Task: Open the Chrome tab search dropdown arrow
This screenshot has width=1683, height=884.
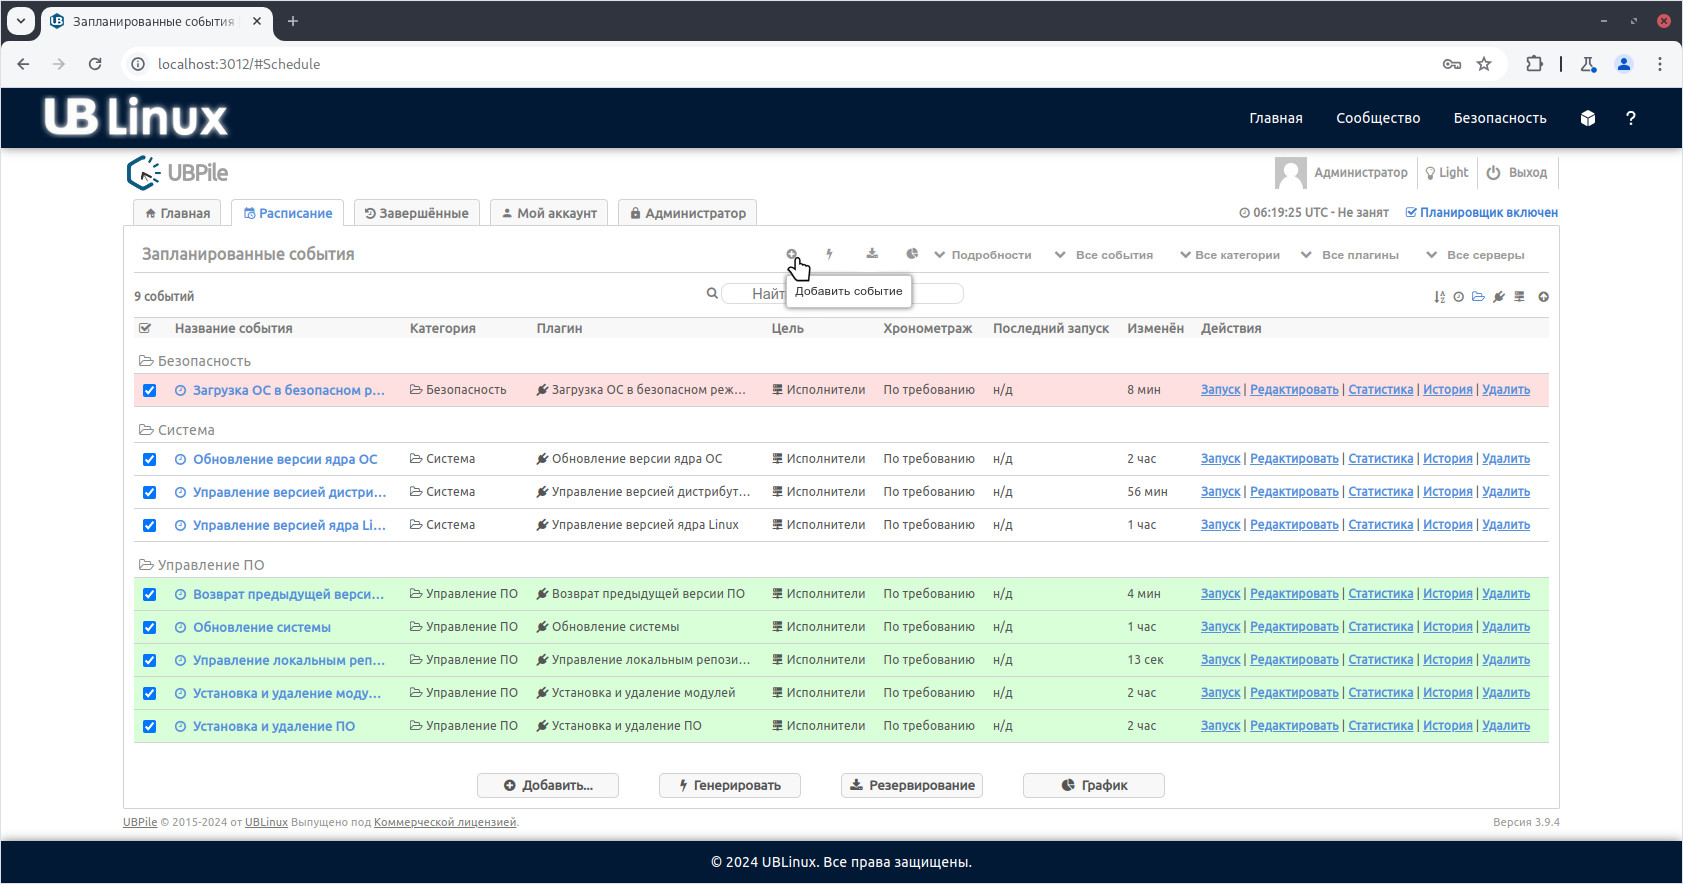Action: click(x=21, y=21)
